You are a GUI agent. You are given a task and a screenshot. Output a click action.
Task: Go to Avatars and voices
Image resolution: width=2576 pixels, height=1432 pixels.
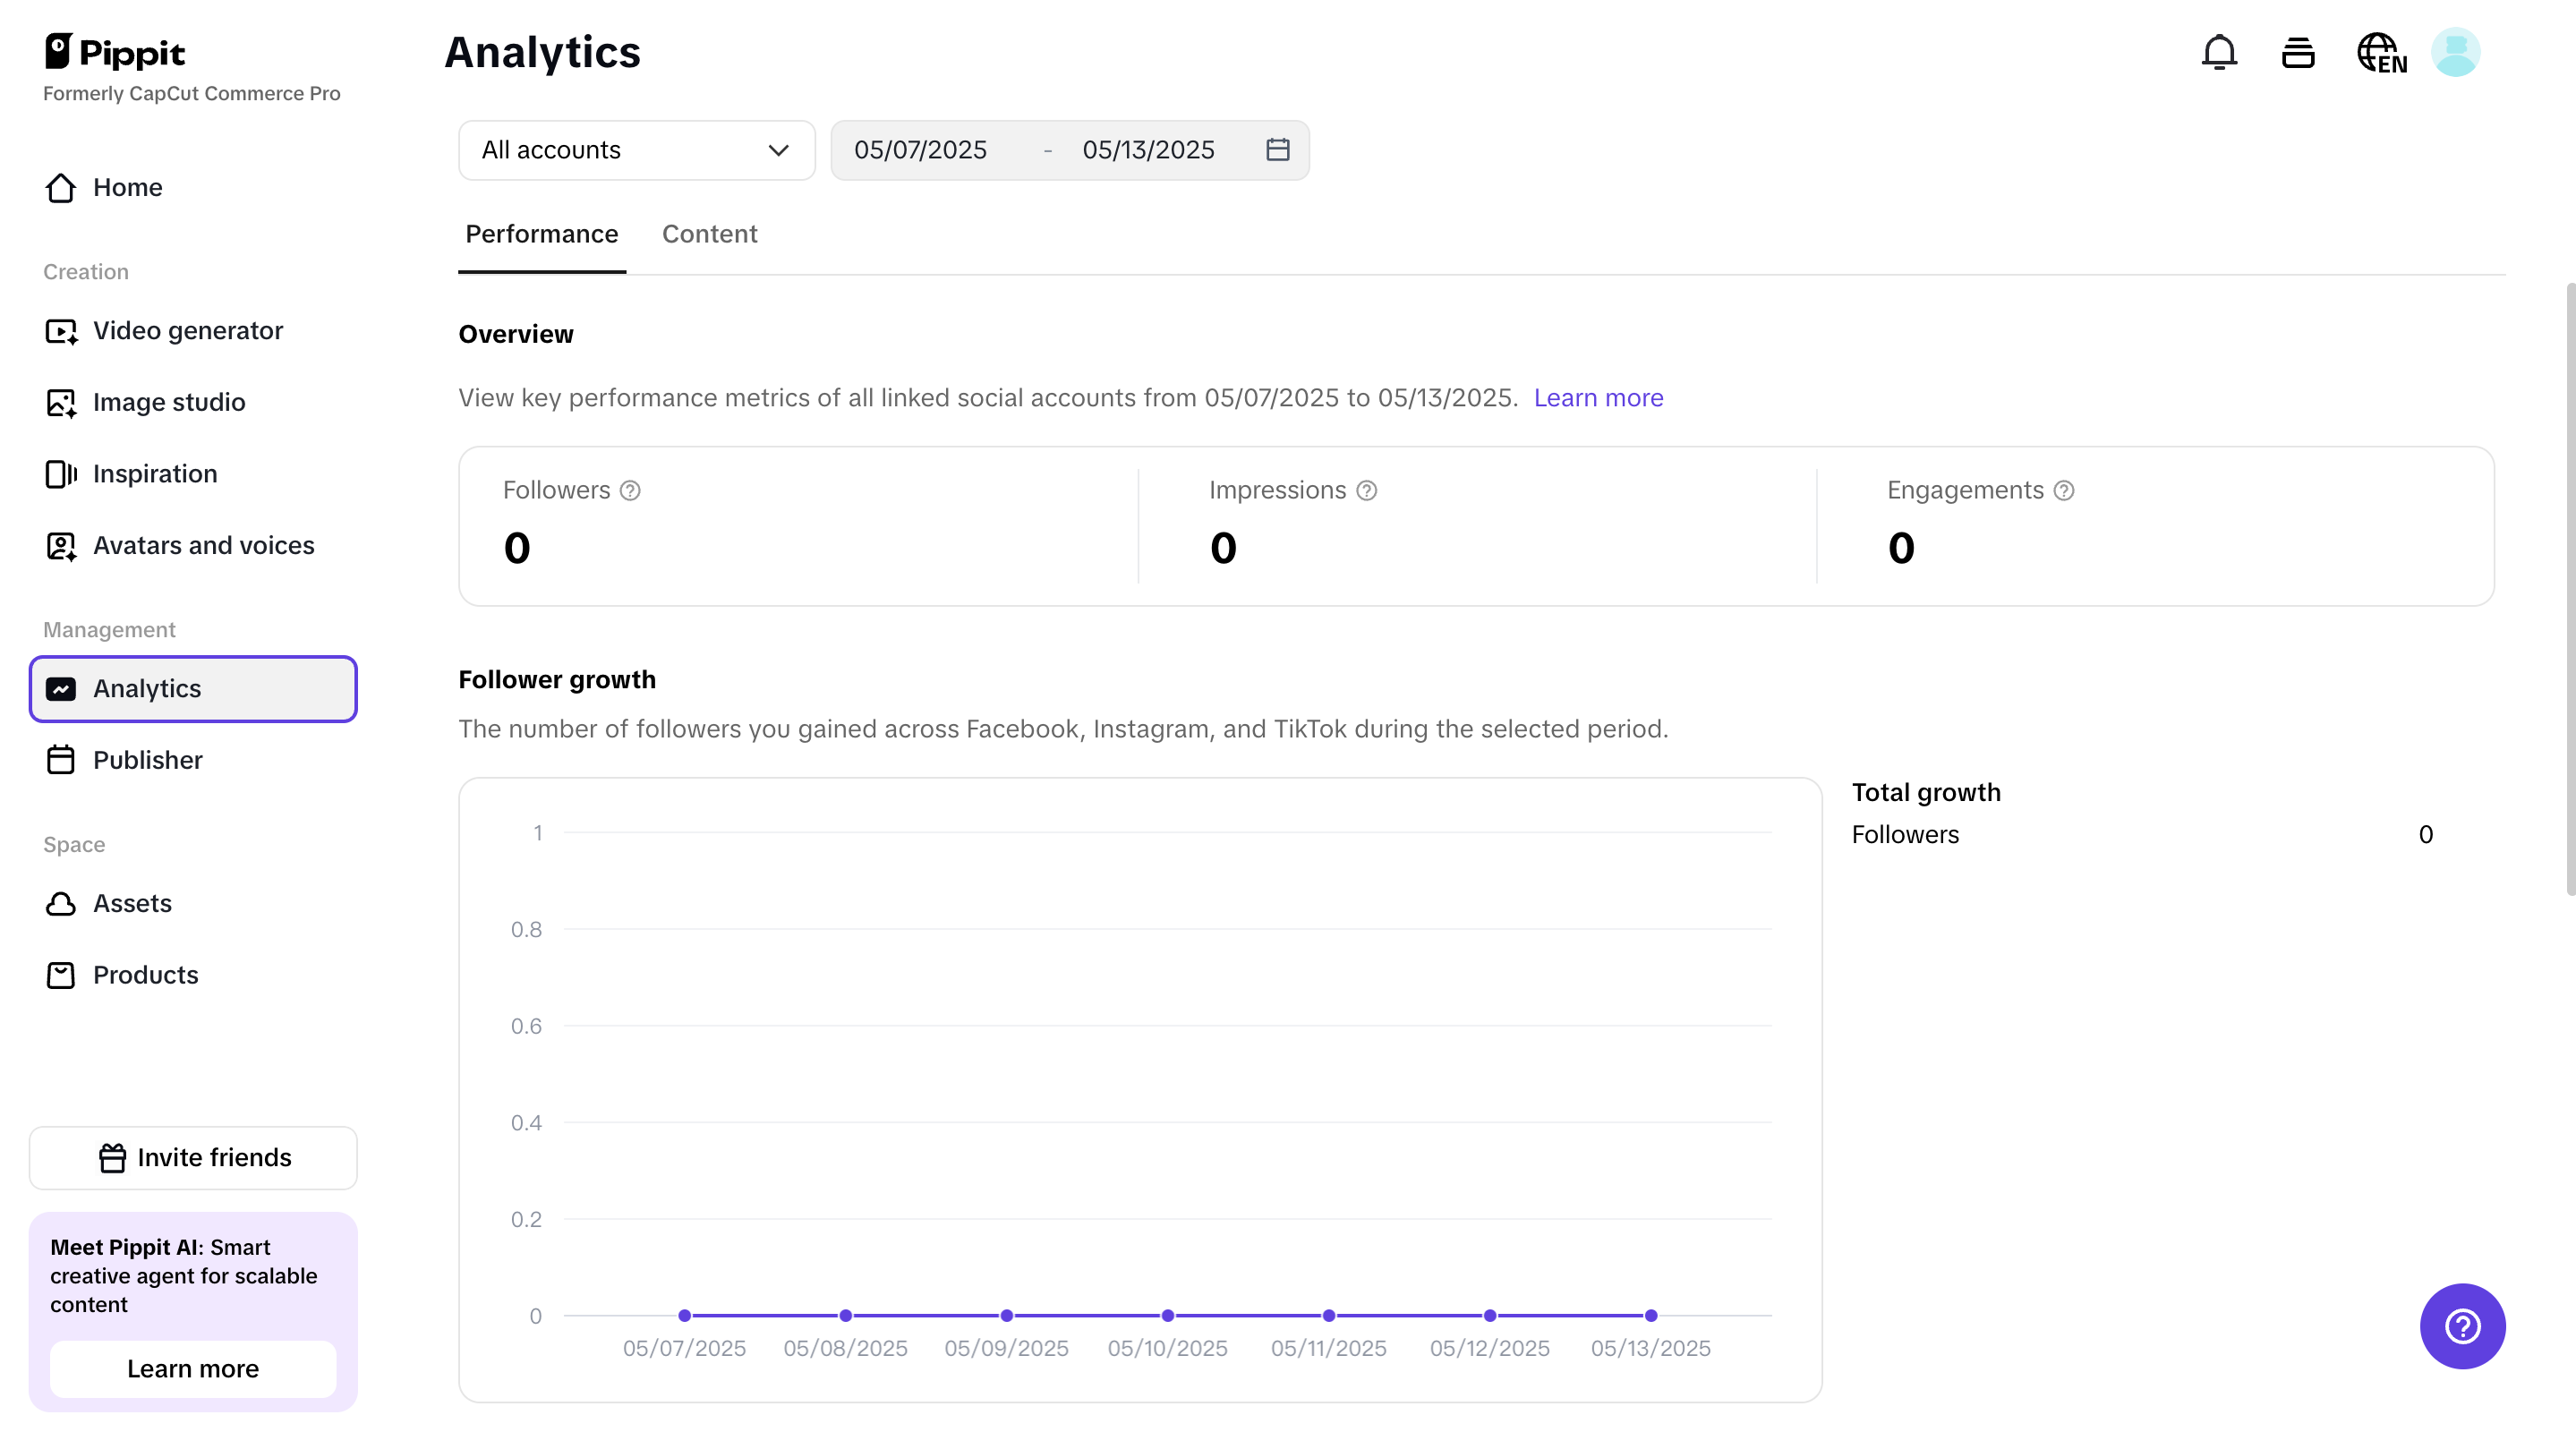tap(203, 546)
